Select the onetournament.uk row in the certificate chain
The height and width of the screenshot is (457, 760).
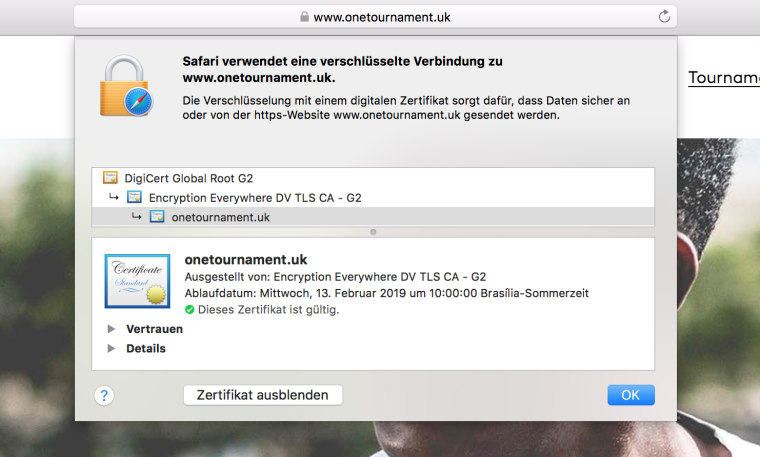tap(221, 217)
